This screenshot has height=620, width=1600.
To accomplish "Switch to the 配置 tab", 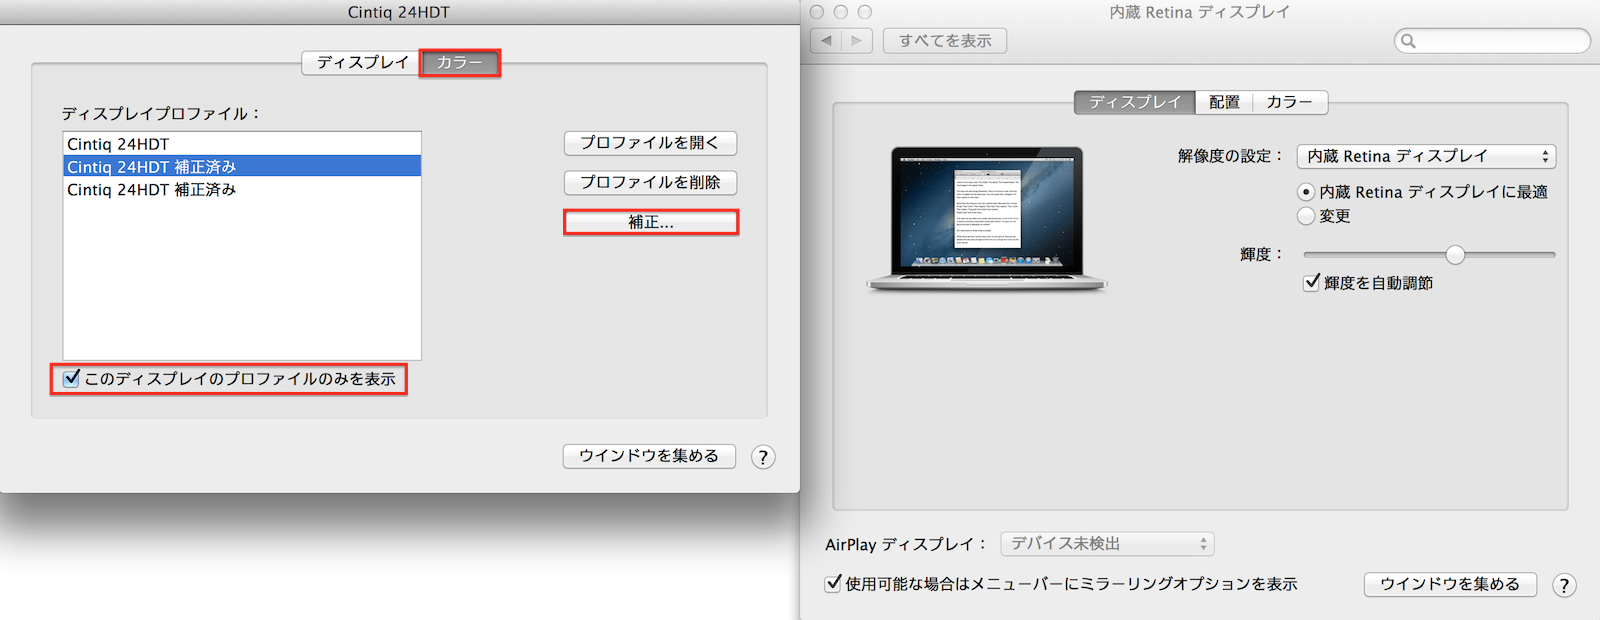I will tap(1224, 102).
